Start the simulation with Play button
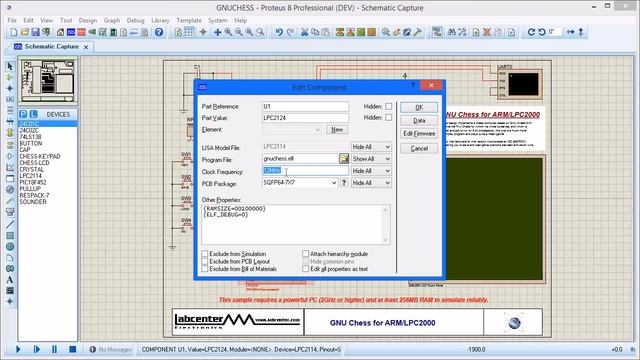Screen dimensions: 640x360 (x=18, y=349)
